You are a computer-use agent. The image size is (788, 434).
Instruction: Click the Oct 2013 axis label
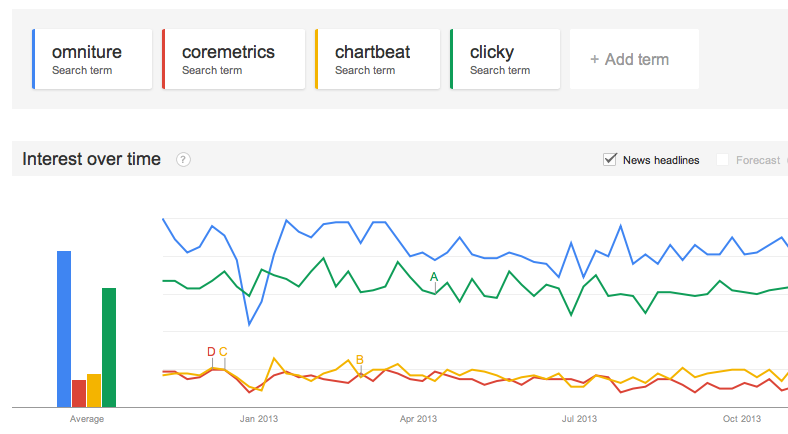[743, 418]
